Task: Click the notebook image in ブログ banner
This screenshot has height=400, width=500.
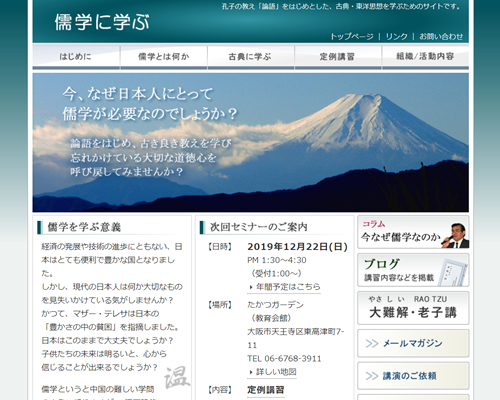Action: (453, 272)
